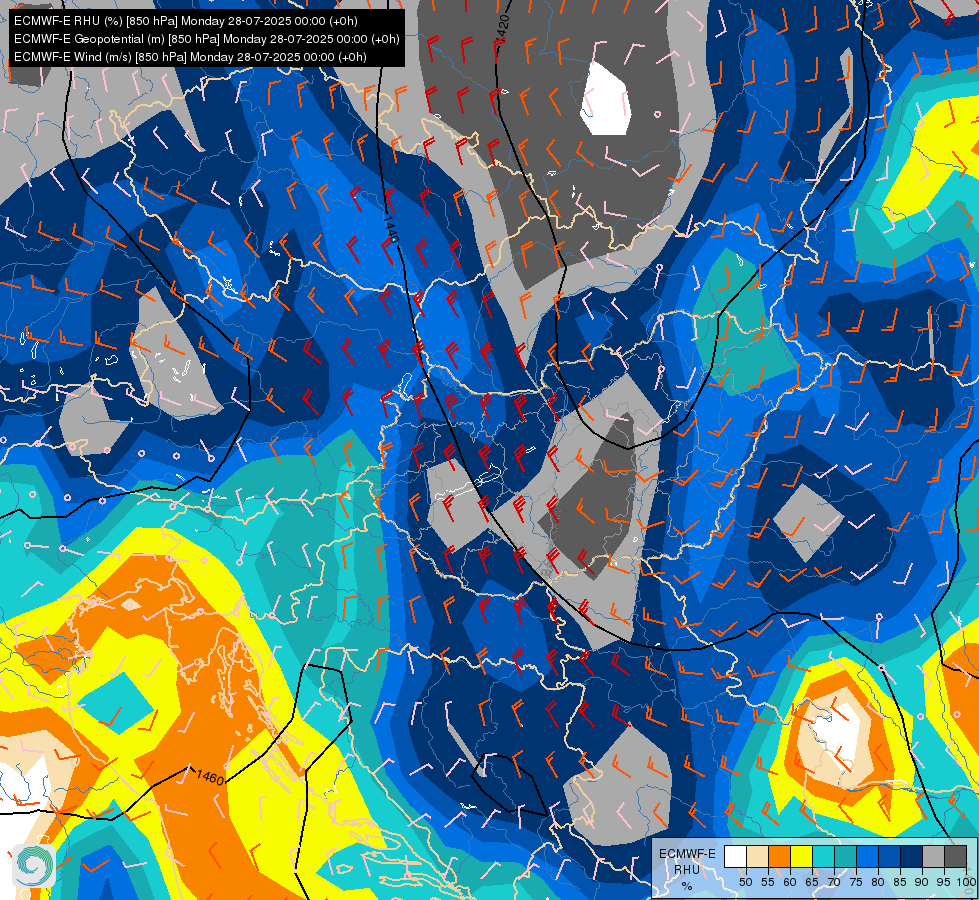The height and width of the screenshot is (900, 979).
Task: Click the legend value 90
Action: 922,882
